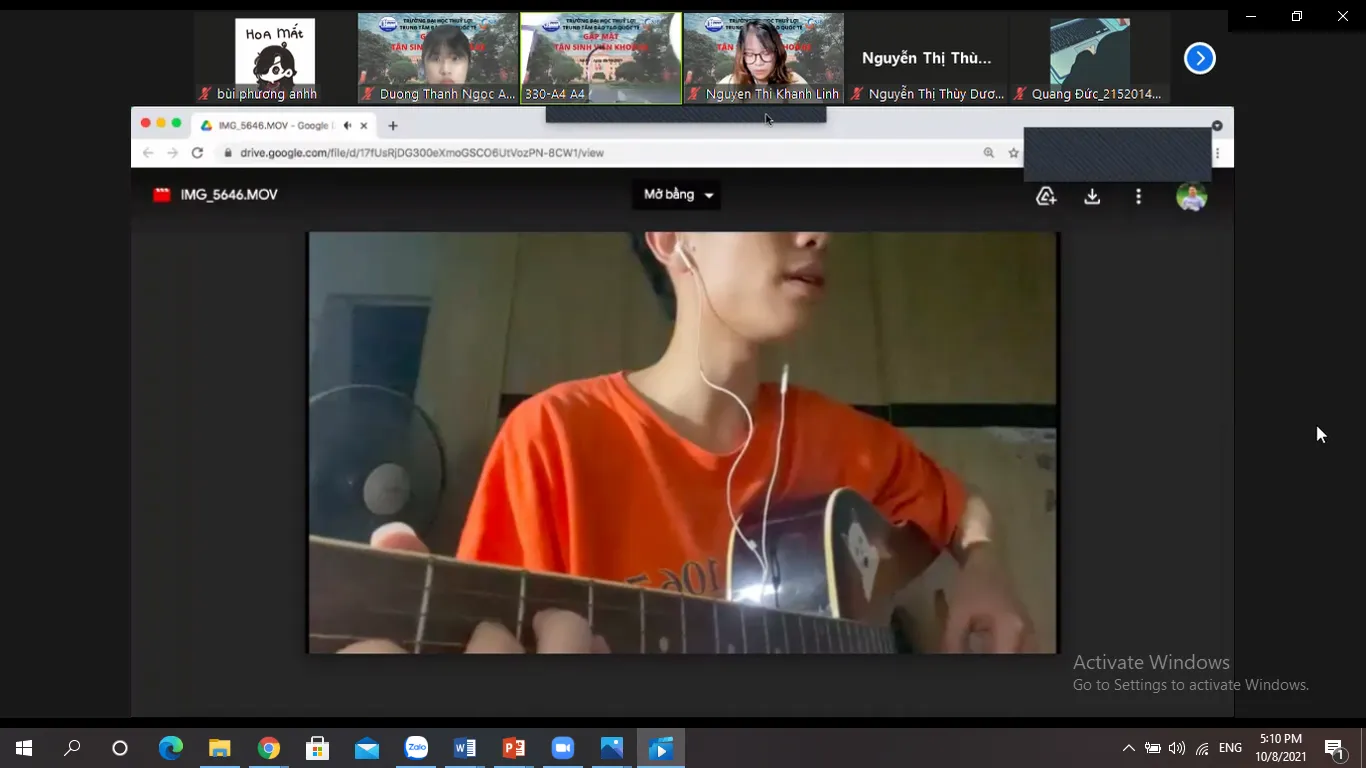Click the volume icon in system tray
This screenshot has height=768, width=1366.
[x=1177, y=748]
